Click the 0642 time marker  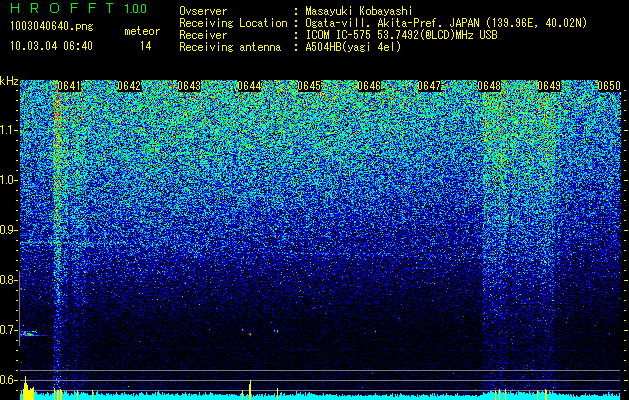point(129,86)
